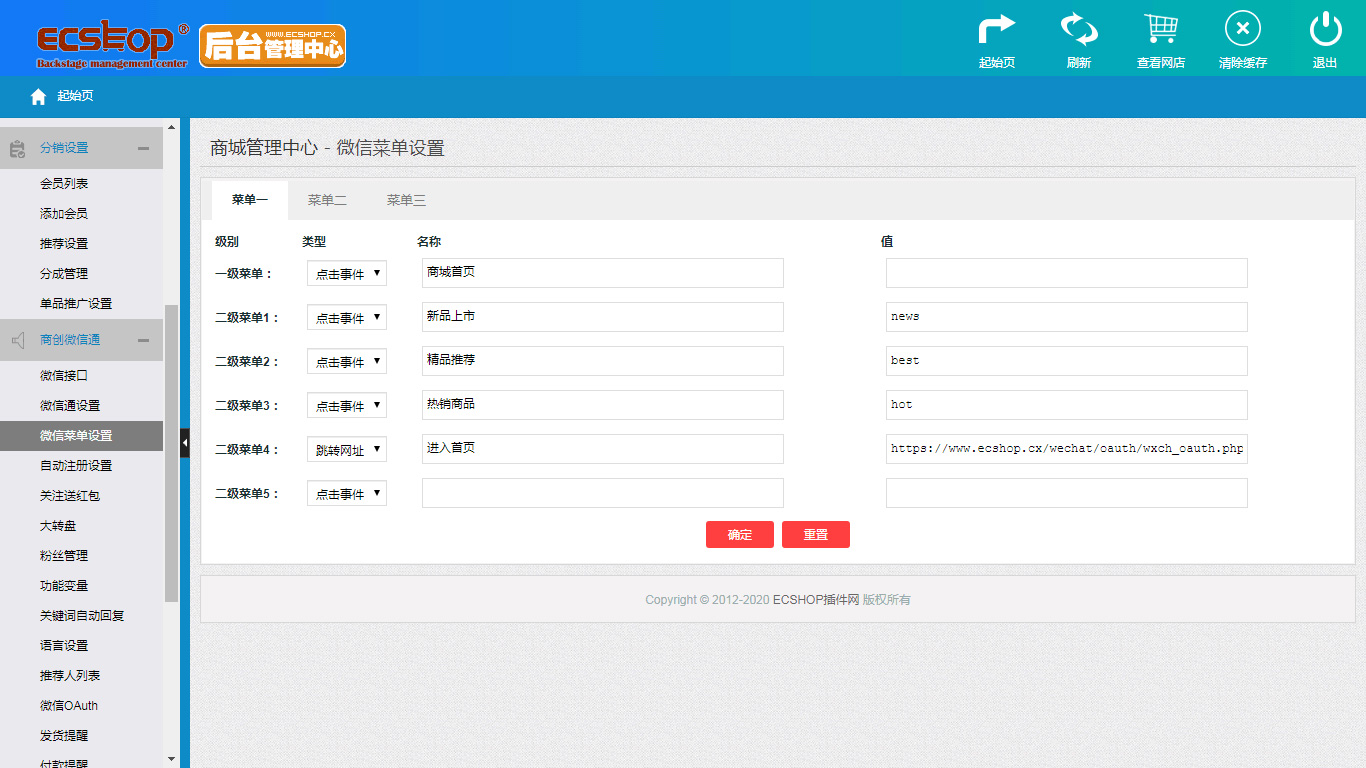This screenshot has width=1366, height=768.
Task: Switch to the 菜单三 tab
Action: (x=406, y=200)
